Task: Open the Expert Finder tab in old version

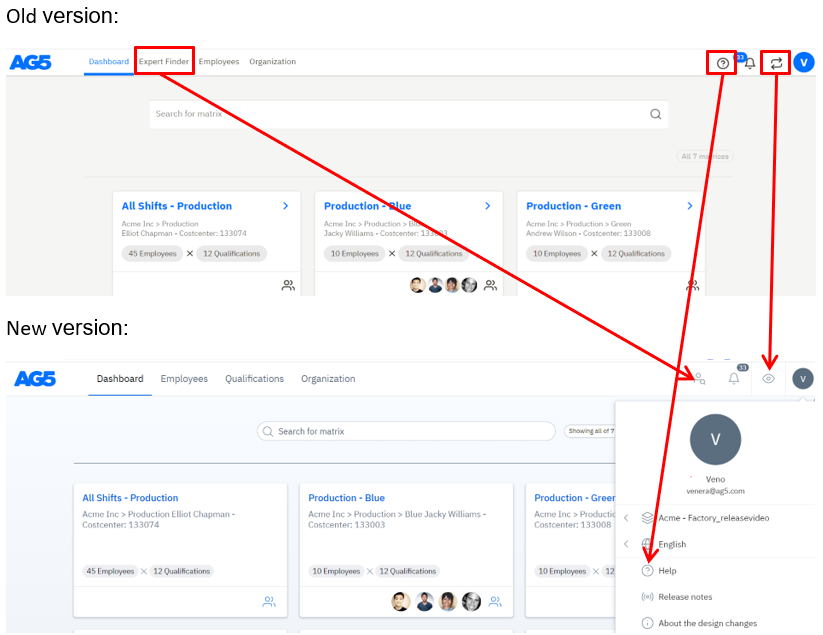Action: (164, 62)
